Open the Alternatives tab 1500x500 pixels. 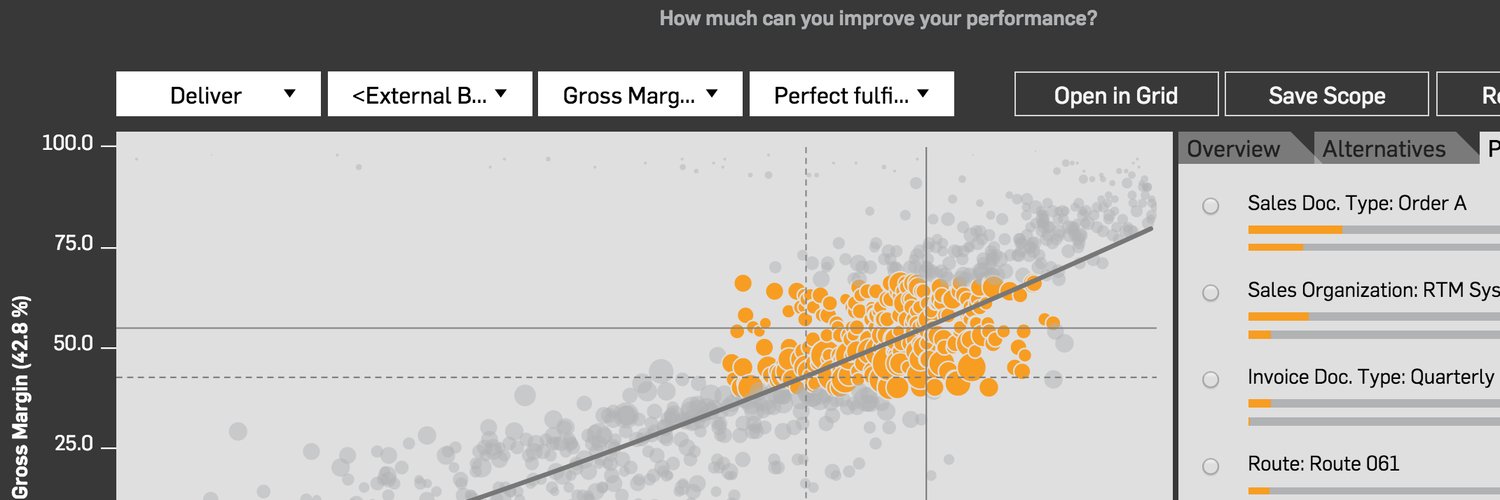(x=1383, y=149)
